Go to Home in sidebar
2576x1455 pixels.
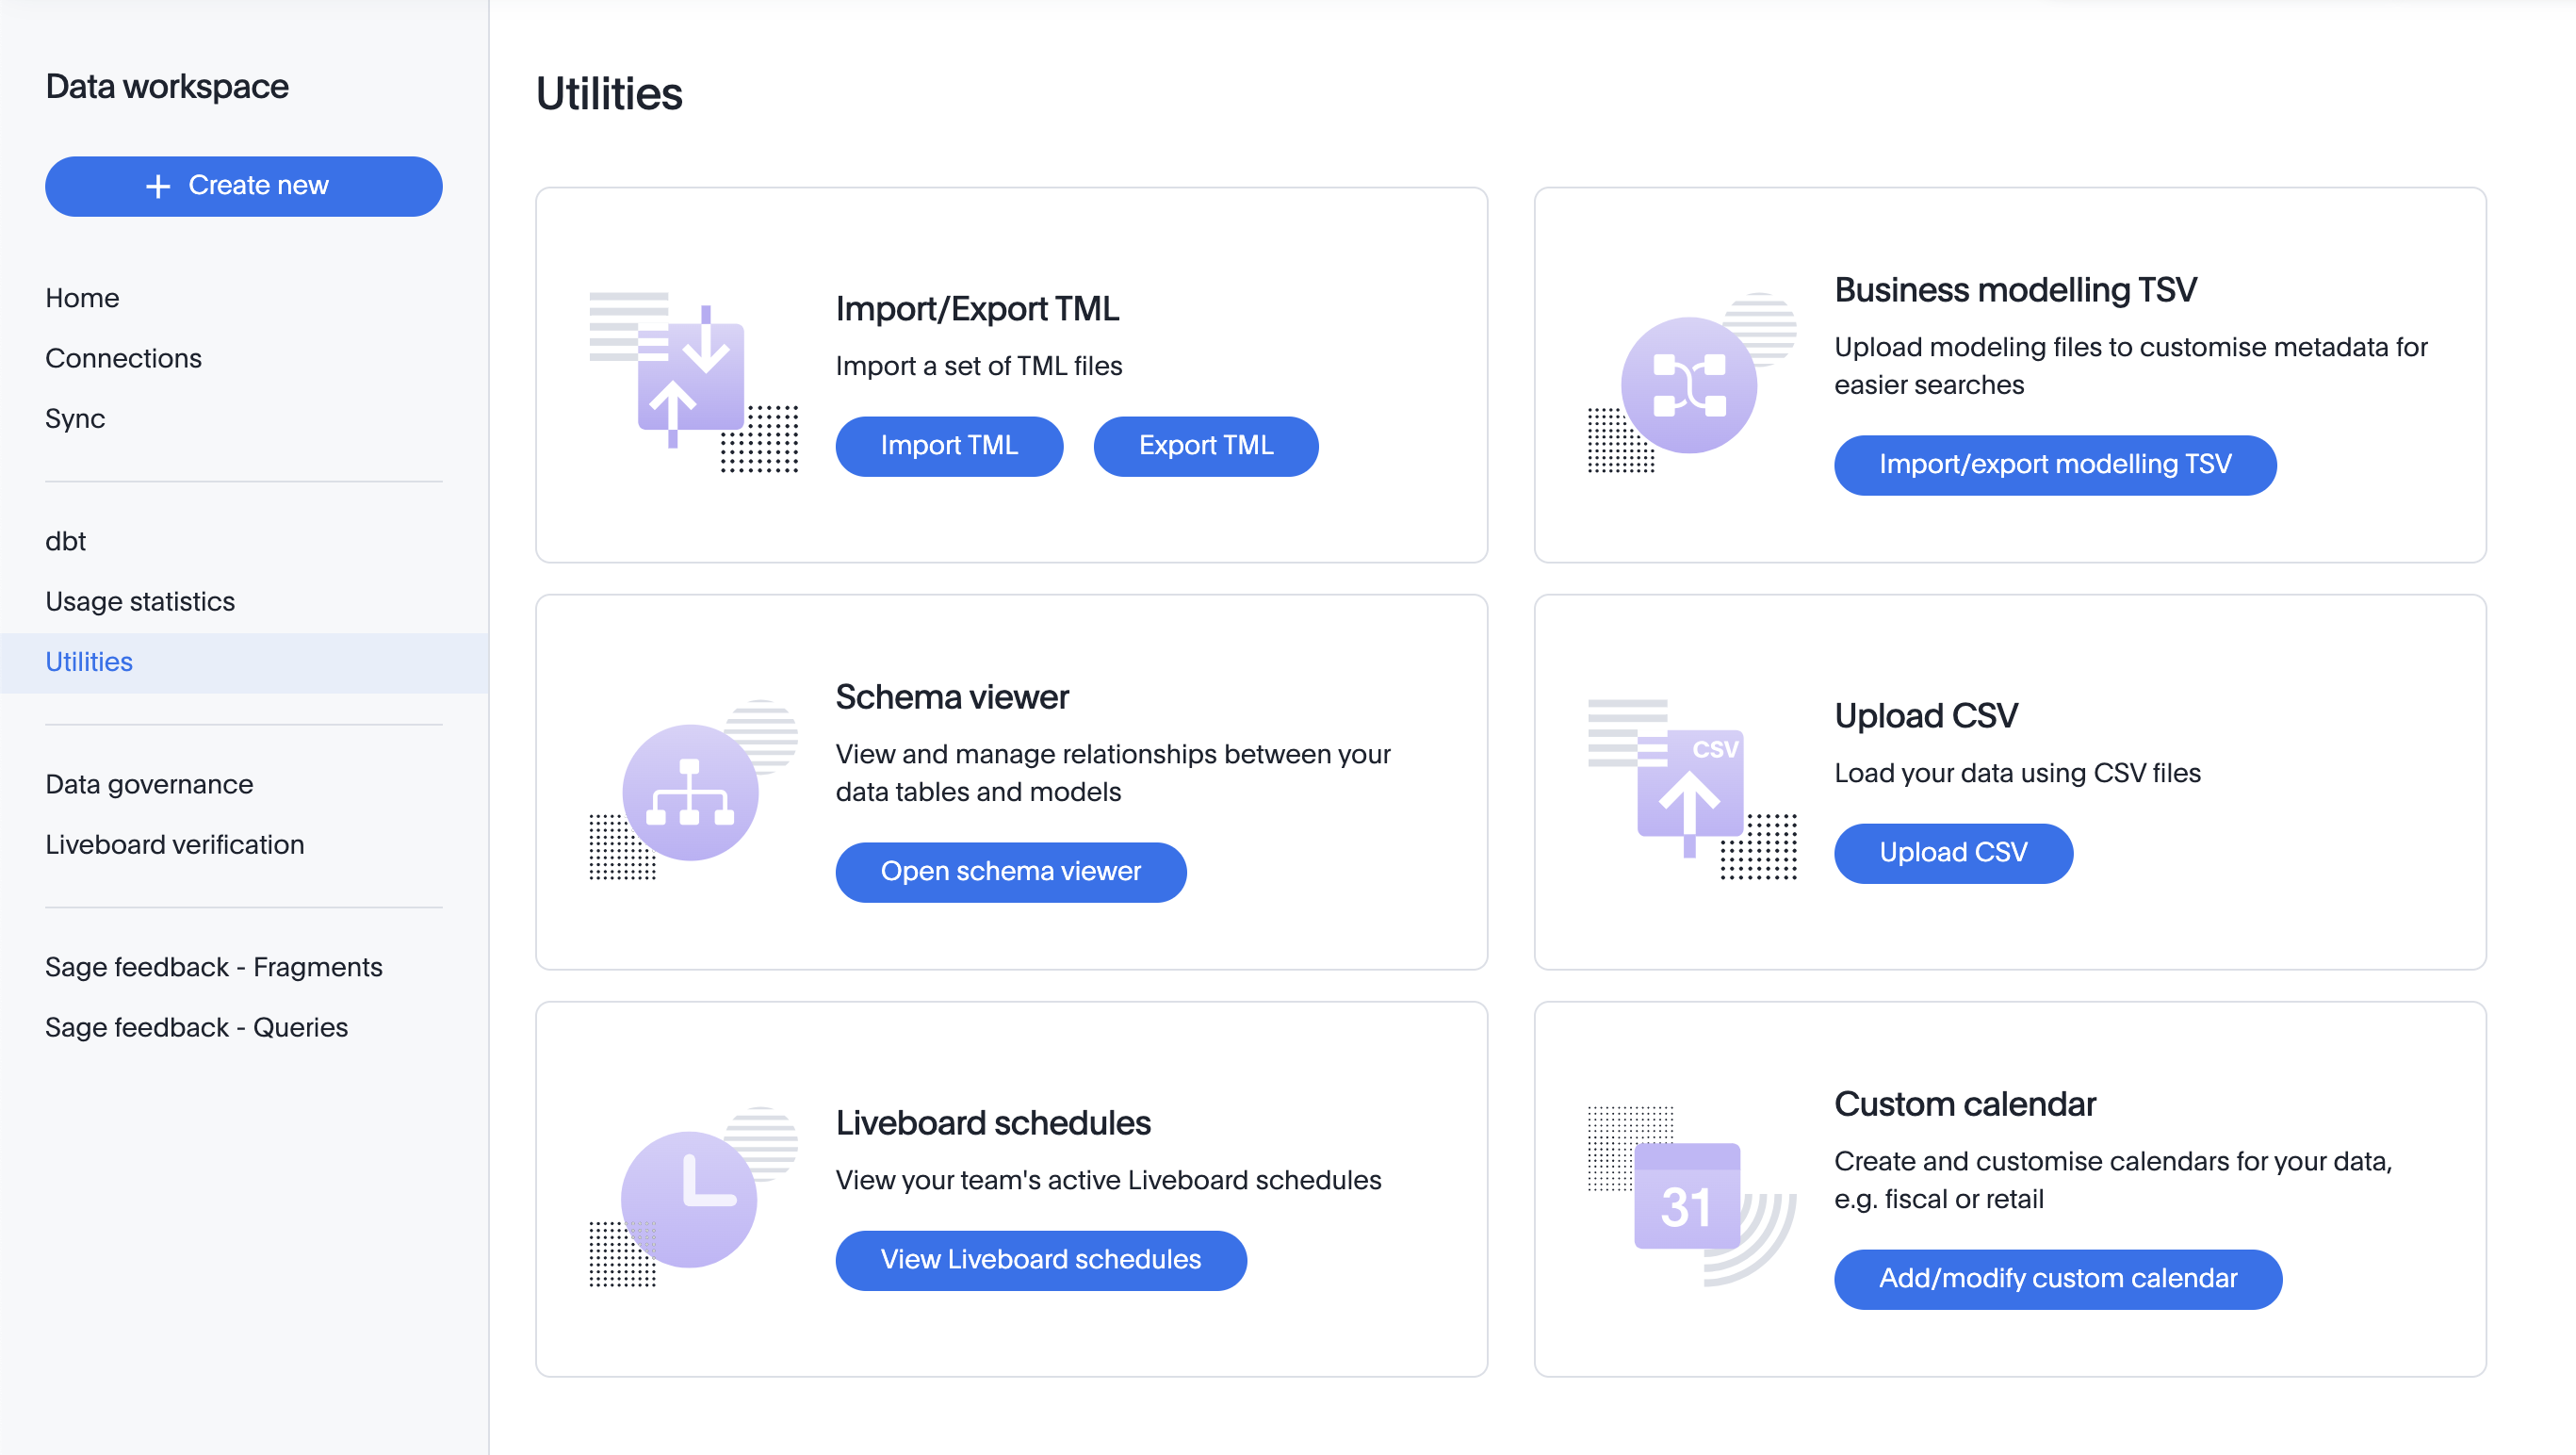(82, 298)
